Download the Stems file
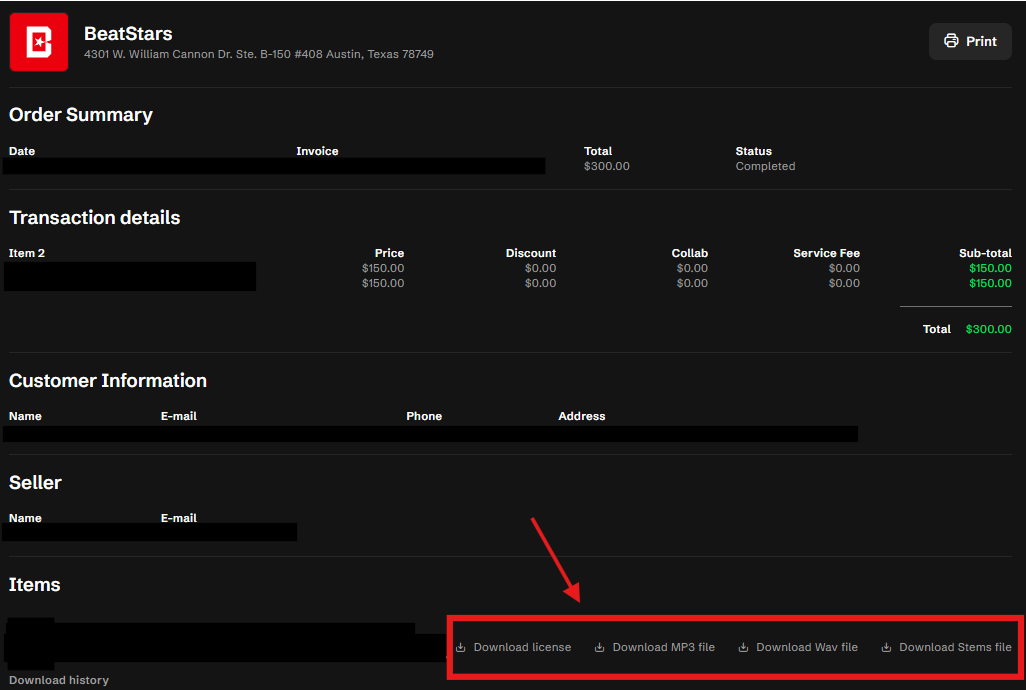The image size is (1026, 690). point(955,647)
